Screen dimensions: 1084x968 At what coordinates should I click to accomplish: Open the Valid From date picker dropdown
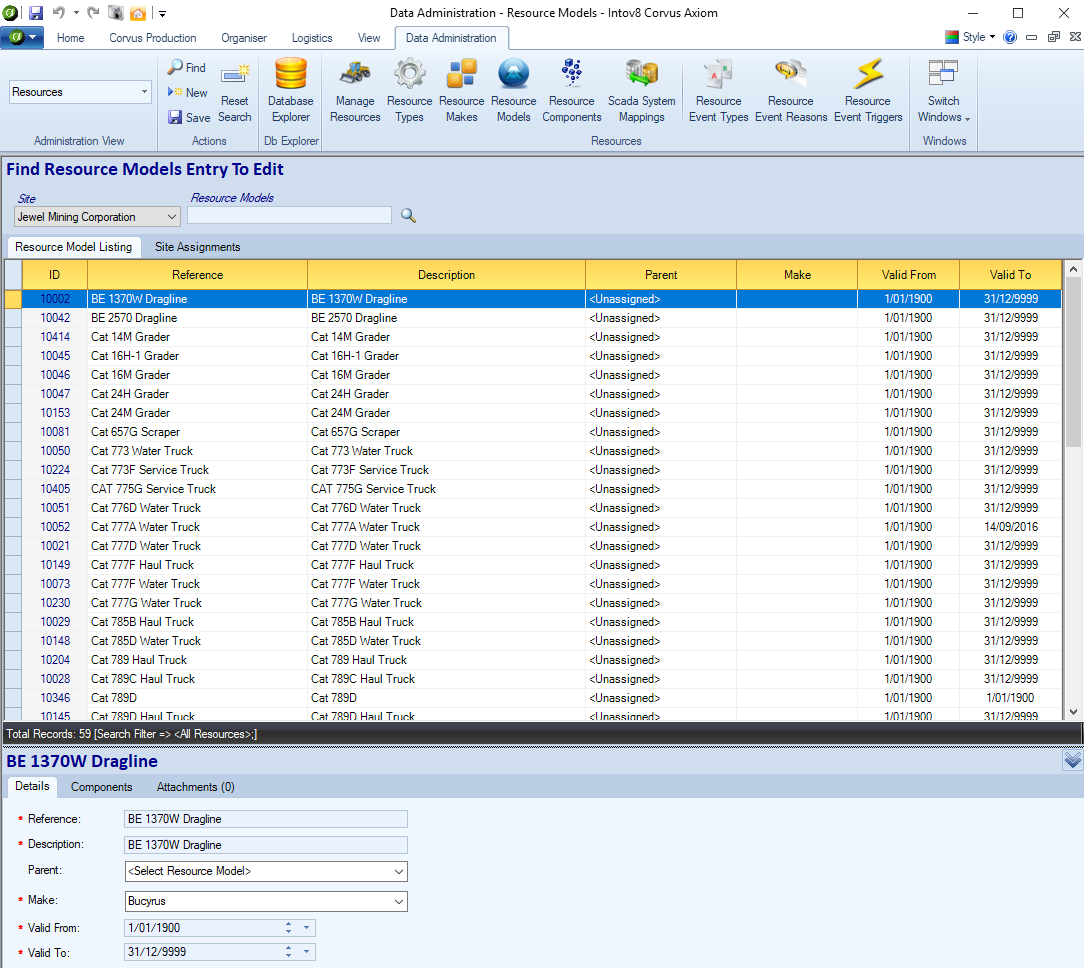(306, 928)
